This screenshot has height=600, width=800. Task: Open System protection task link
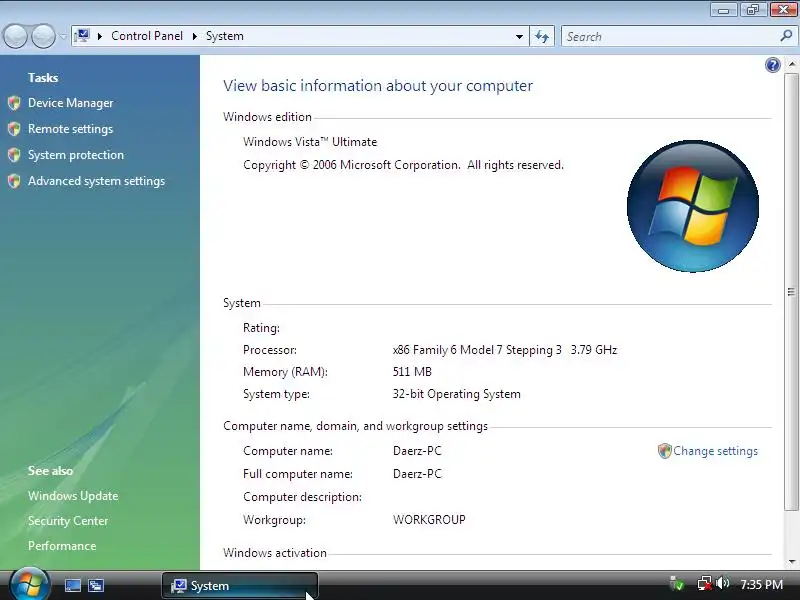tap(76, 155)
